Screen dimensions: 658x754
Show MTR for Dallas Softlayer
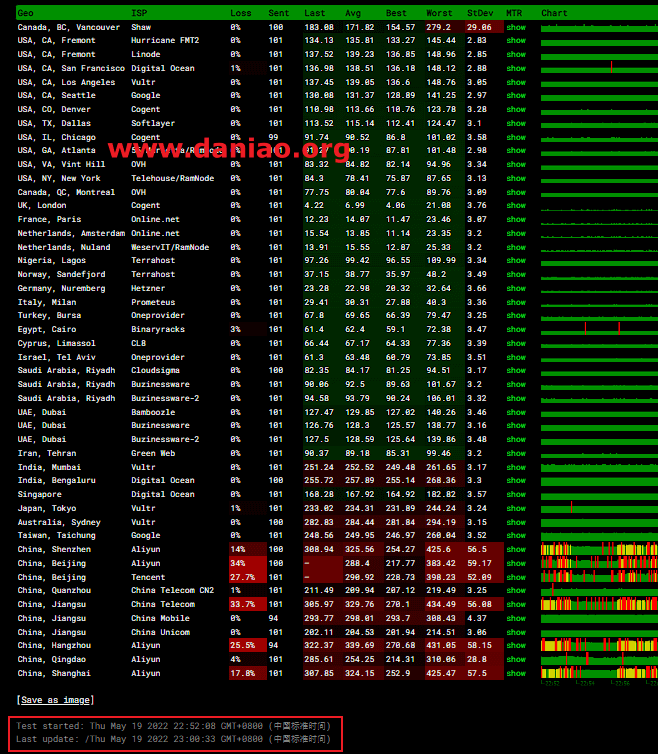tap(516, 123)
